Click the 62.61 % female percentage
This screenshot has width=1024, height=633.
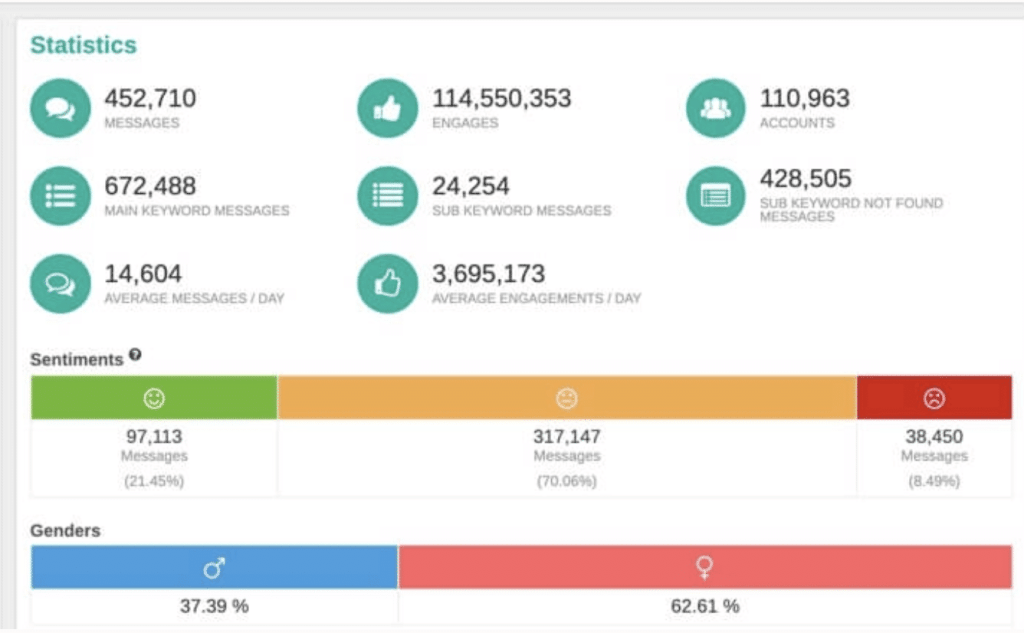pos(705,606)
